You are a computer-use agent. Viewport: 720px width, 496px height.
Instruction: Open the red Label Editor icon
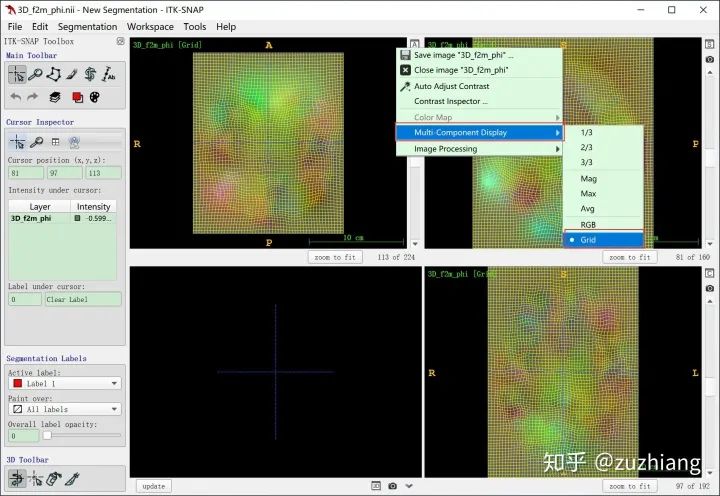pos(77,97)
